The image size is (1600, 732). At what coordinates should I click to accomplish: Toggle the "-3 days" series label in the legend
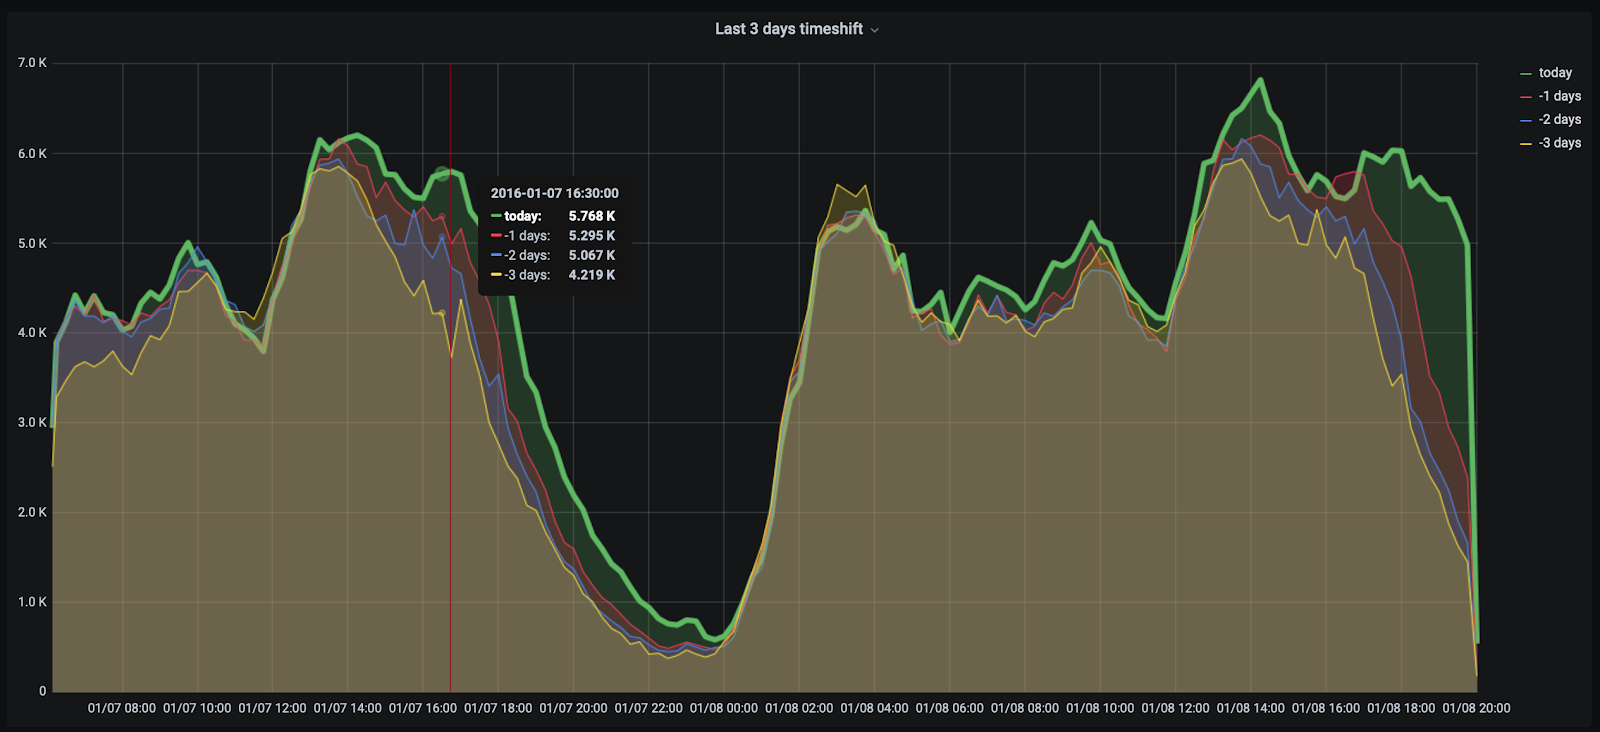click(x=1559, y=143)
